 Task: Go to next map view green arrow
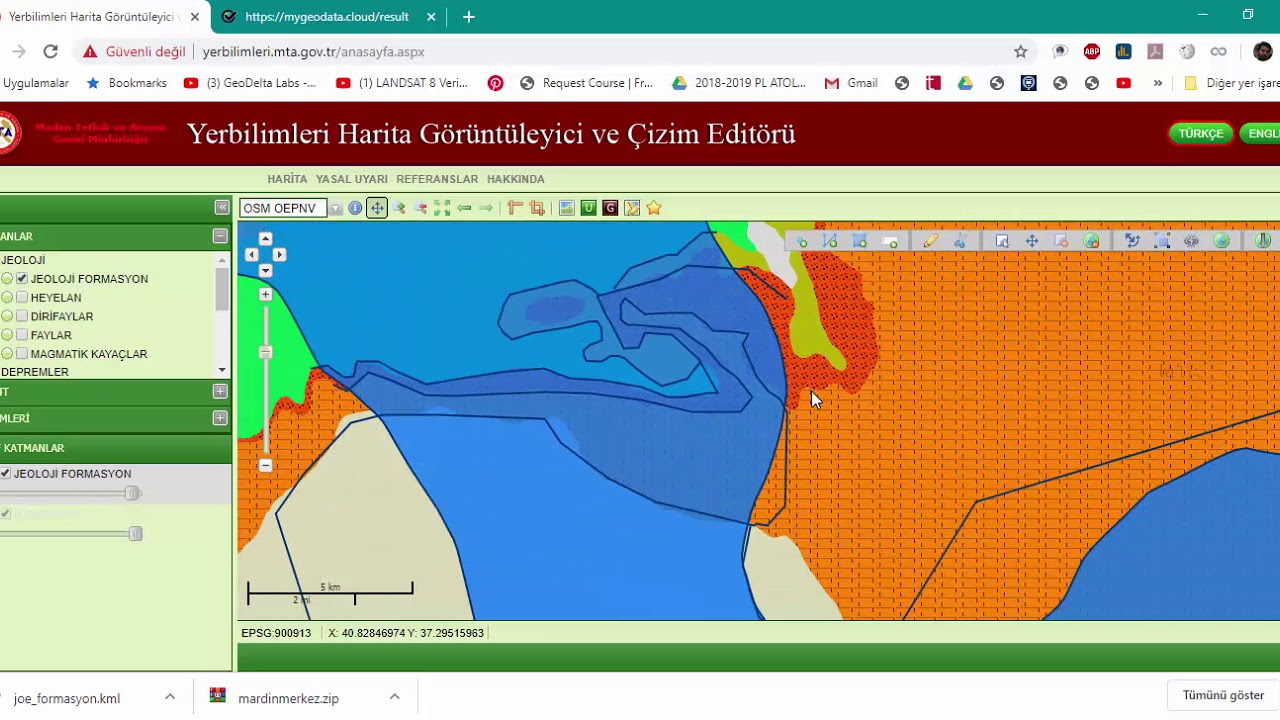(486, 208)
